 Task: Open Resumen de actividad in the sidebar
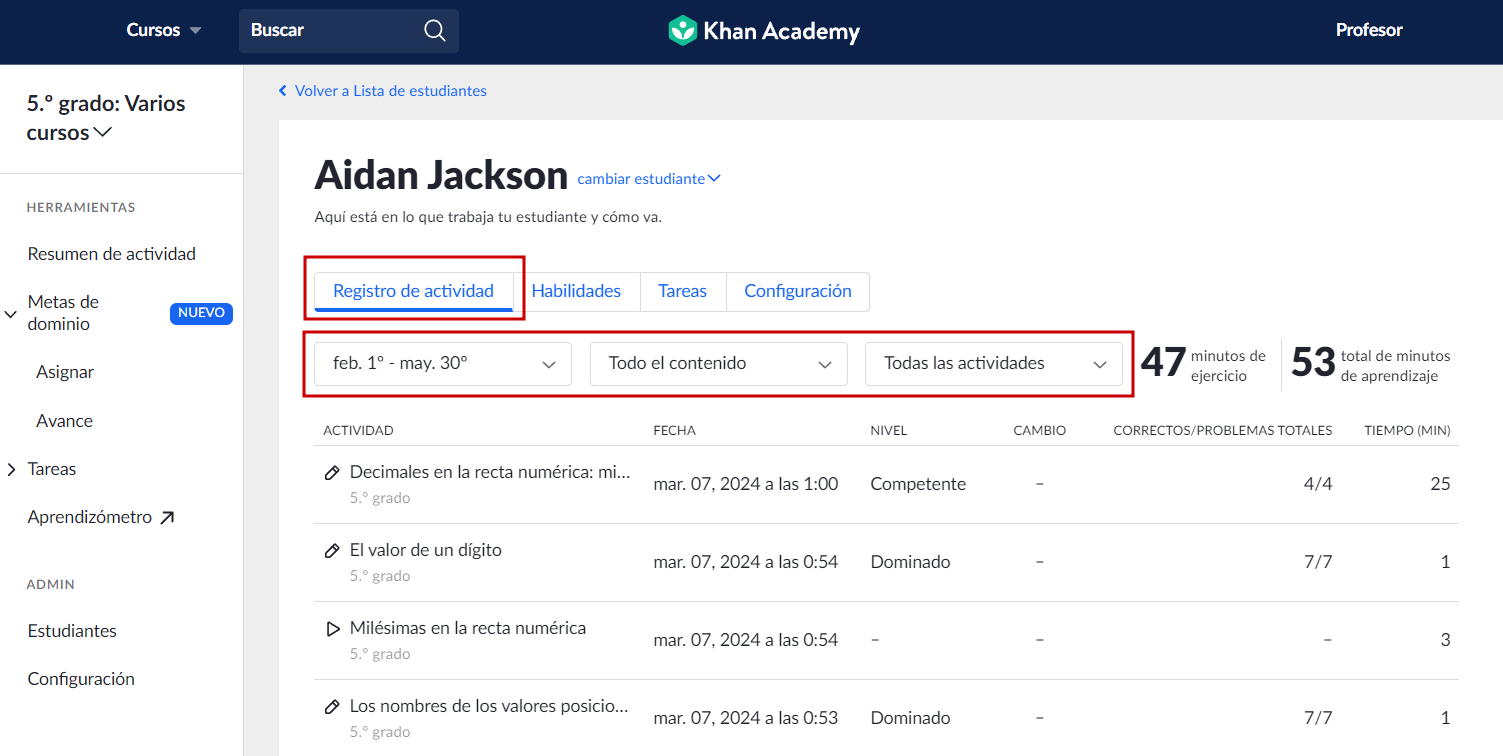click(112, 254)
